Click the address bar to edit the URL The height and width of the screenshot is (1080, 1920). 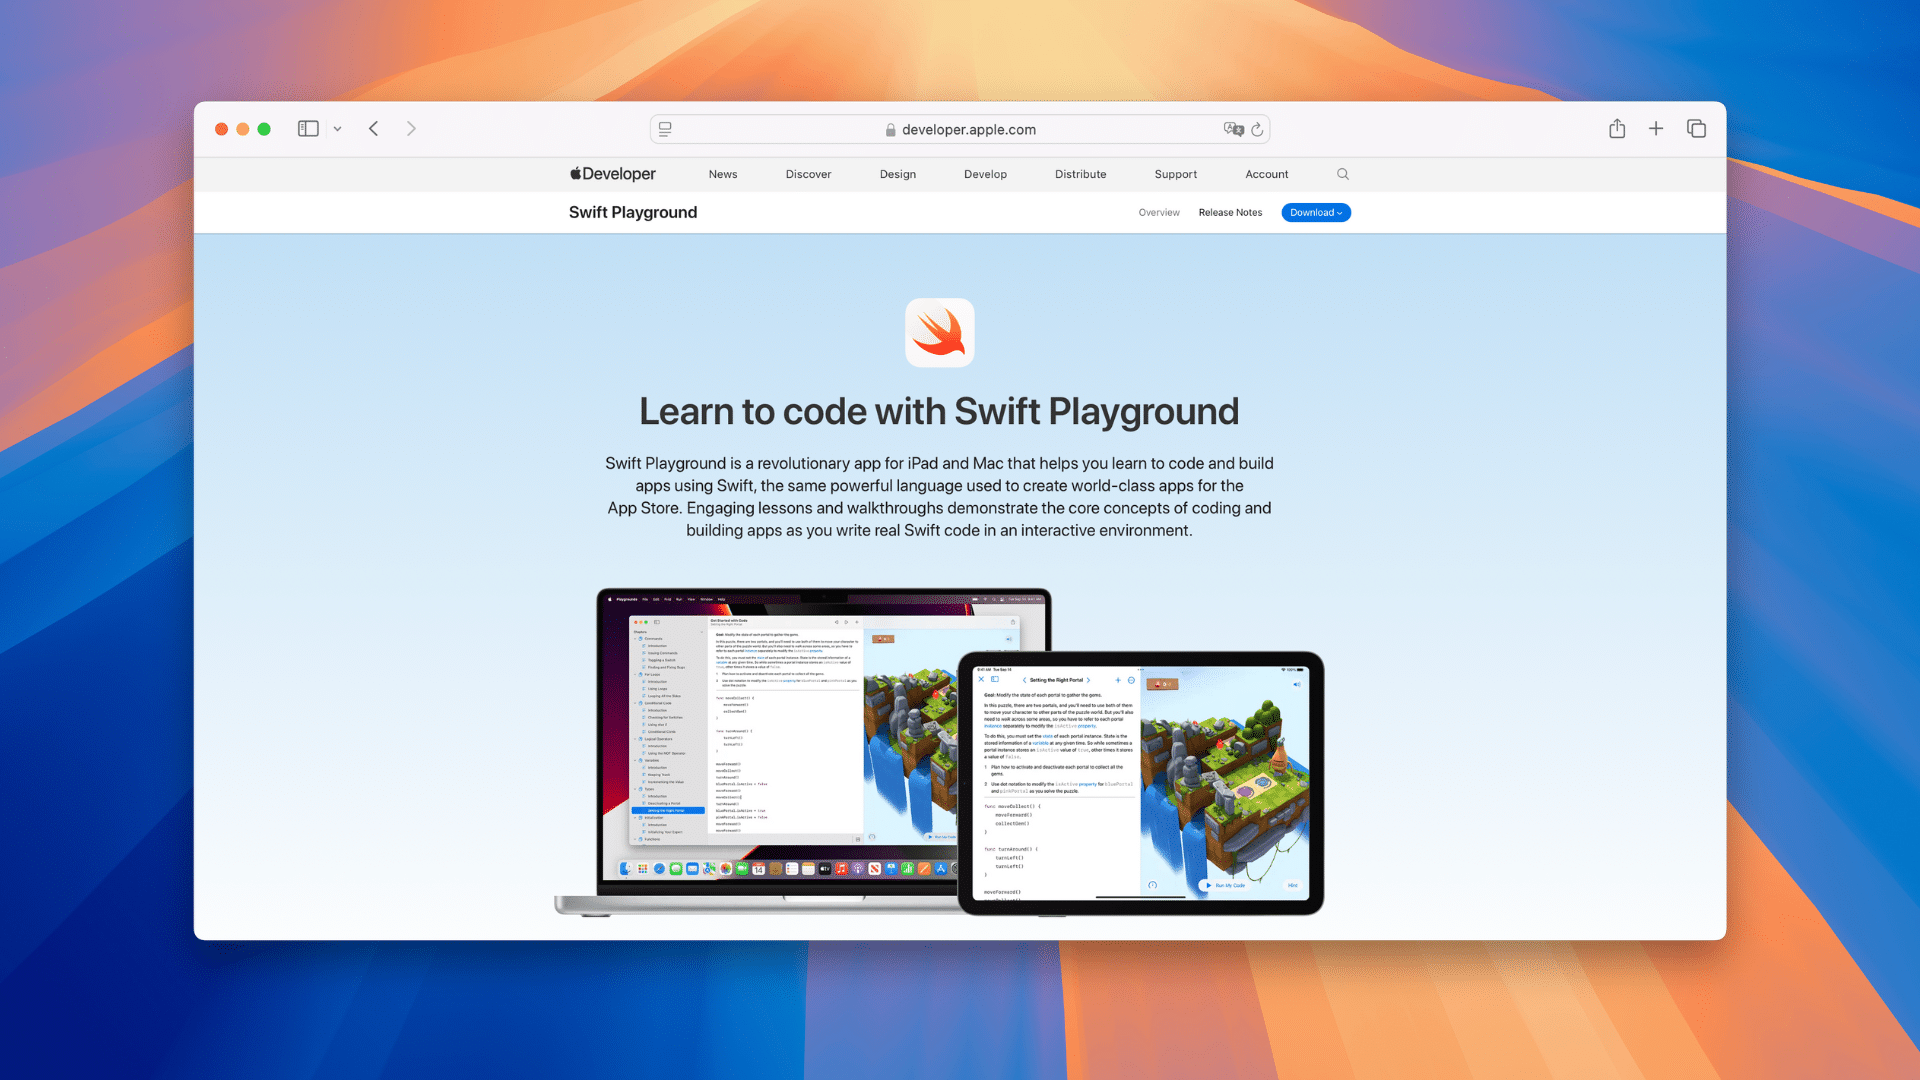(x=960, y=129)
